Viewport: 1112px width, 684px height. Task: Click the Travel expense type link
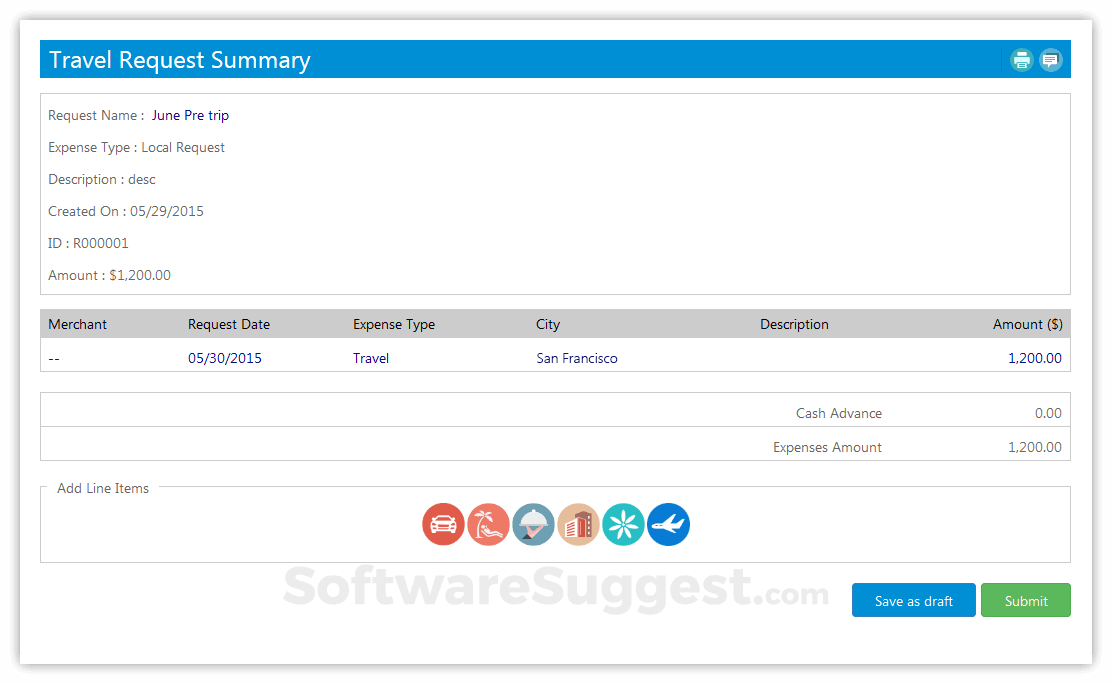(370, 358)
